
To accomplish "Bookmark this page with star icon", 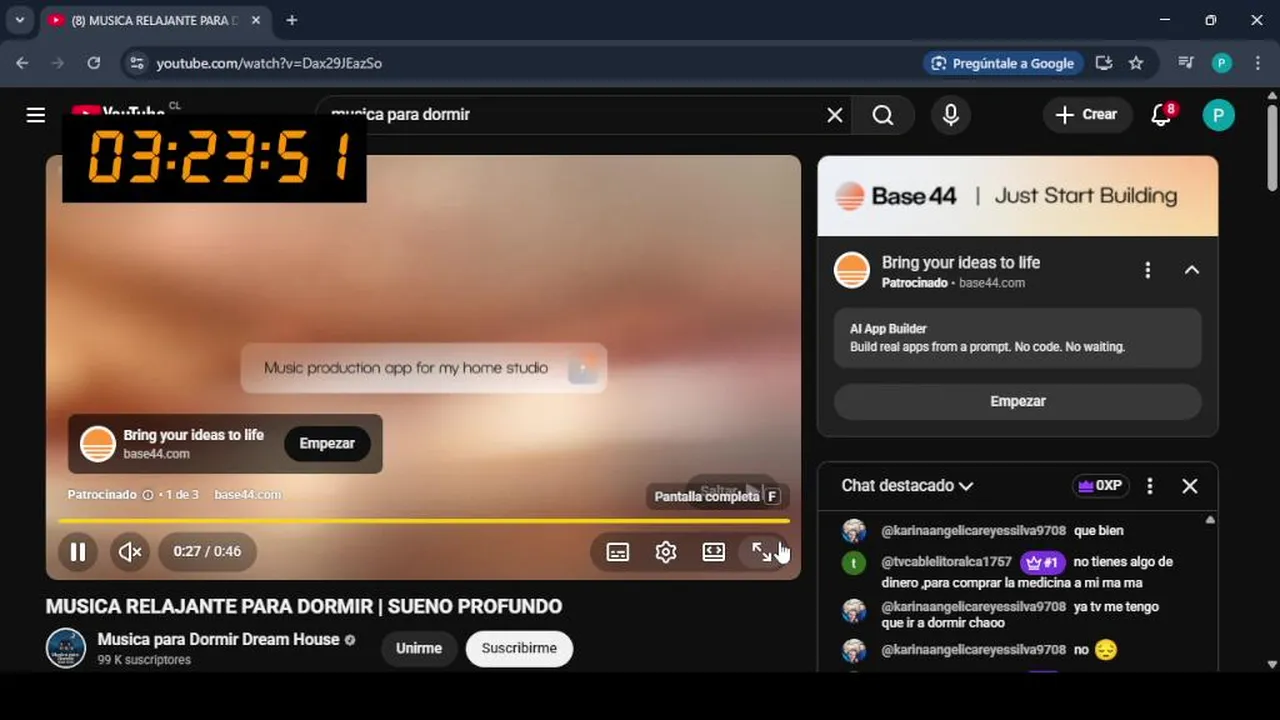I will [1136, 63].
